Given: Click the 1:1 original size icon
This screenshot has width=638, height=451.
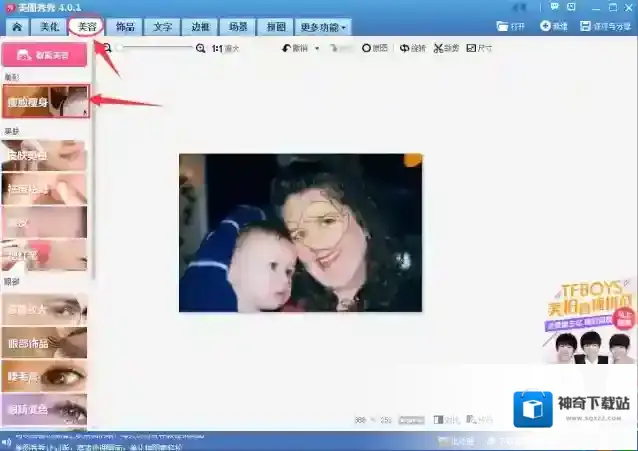Looking at the screenshot, I should [x=217, y=48].
